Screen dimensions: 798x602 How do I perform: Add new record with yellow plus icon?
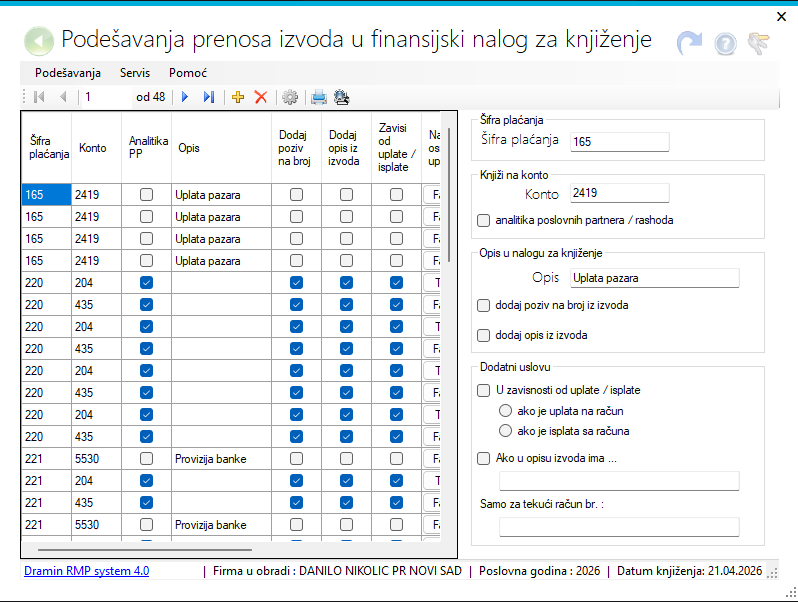[238, 97]
